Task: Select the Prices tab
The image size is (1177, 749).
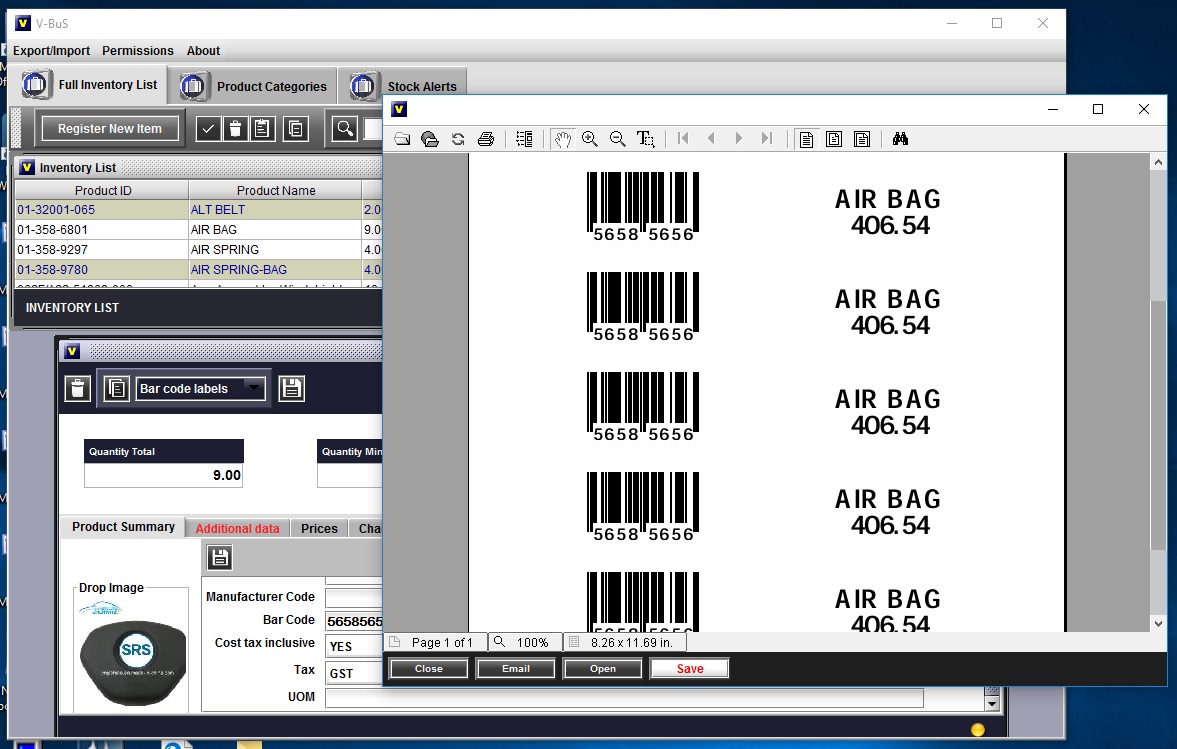Action: click(319, 528)
